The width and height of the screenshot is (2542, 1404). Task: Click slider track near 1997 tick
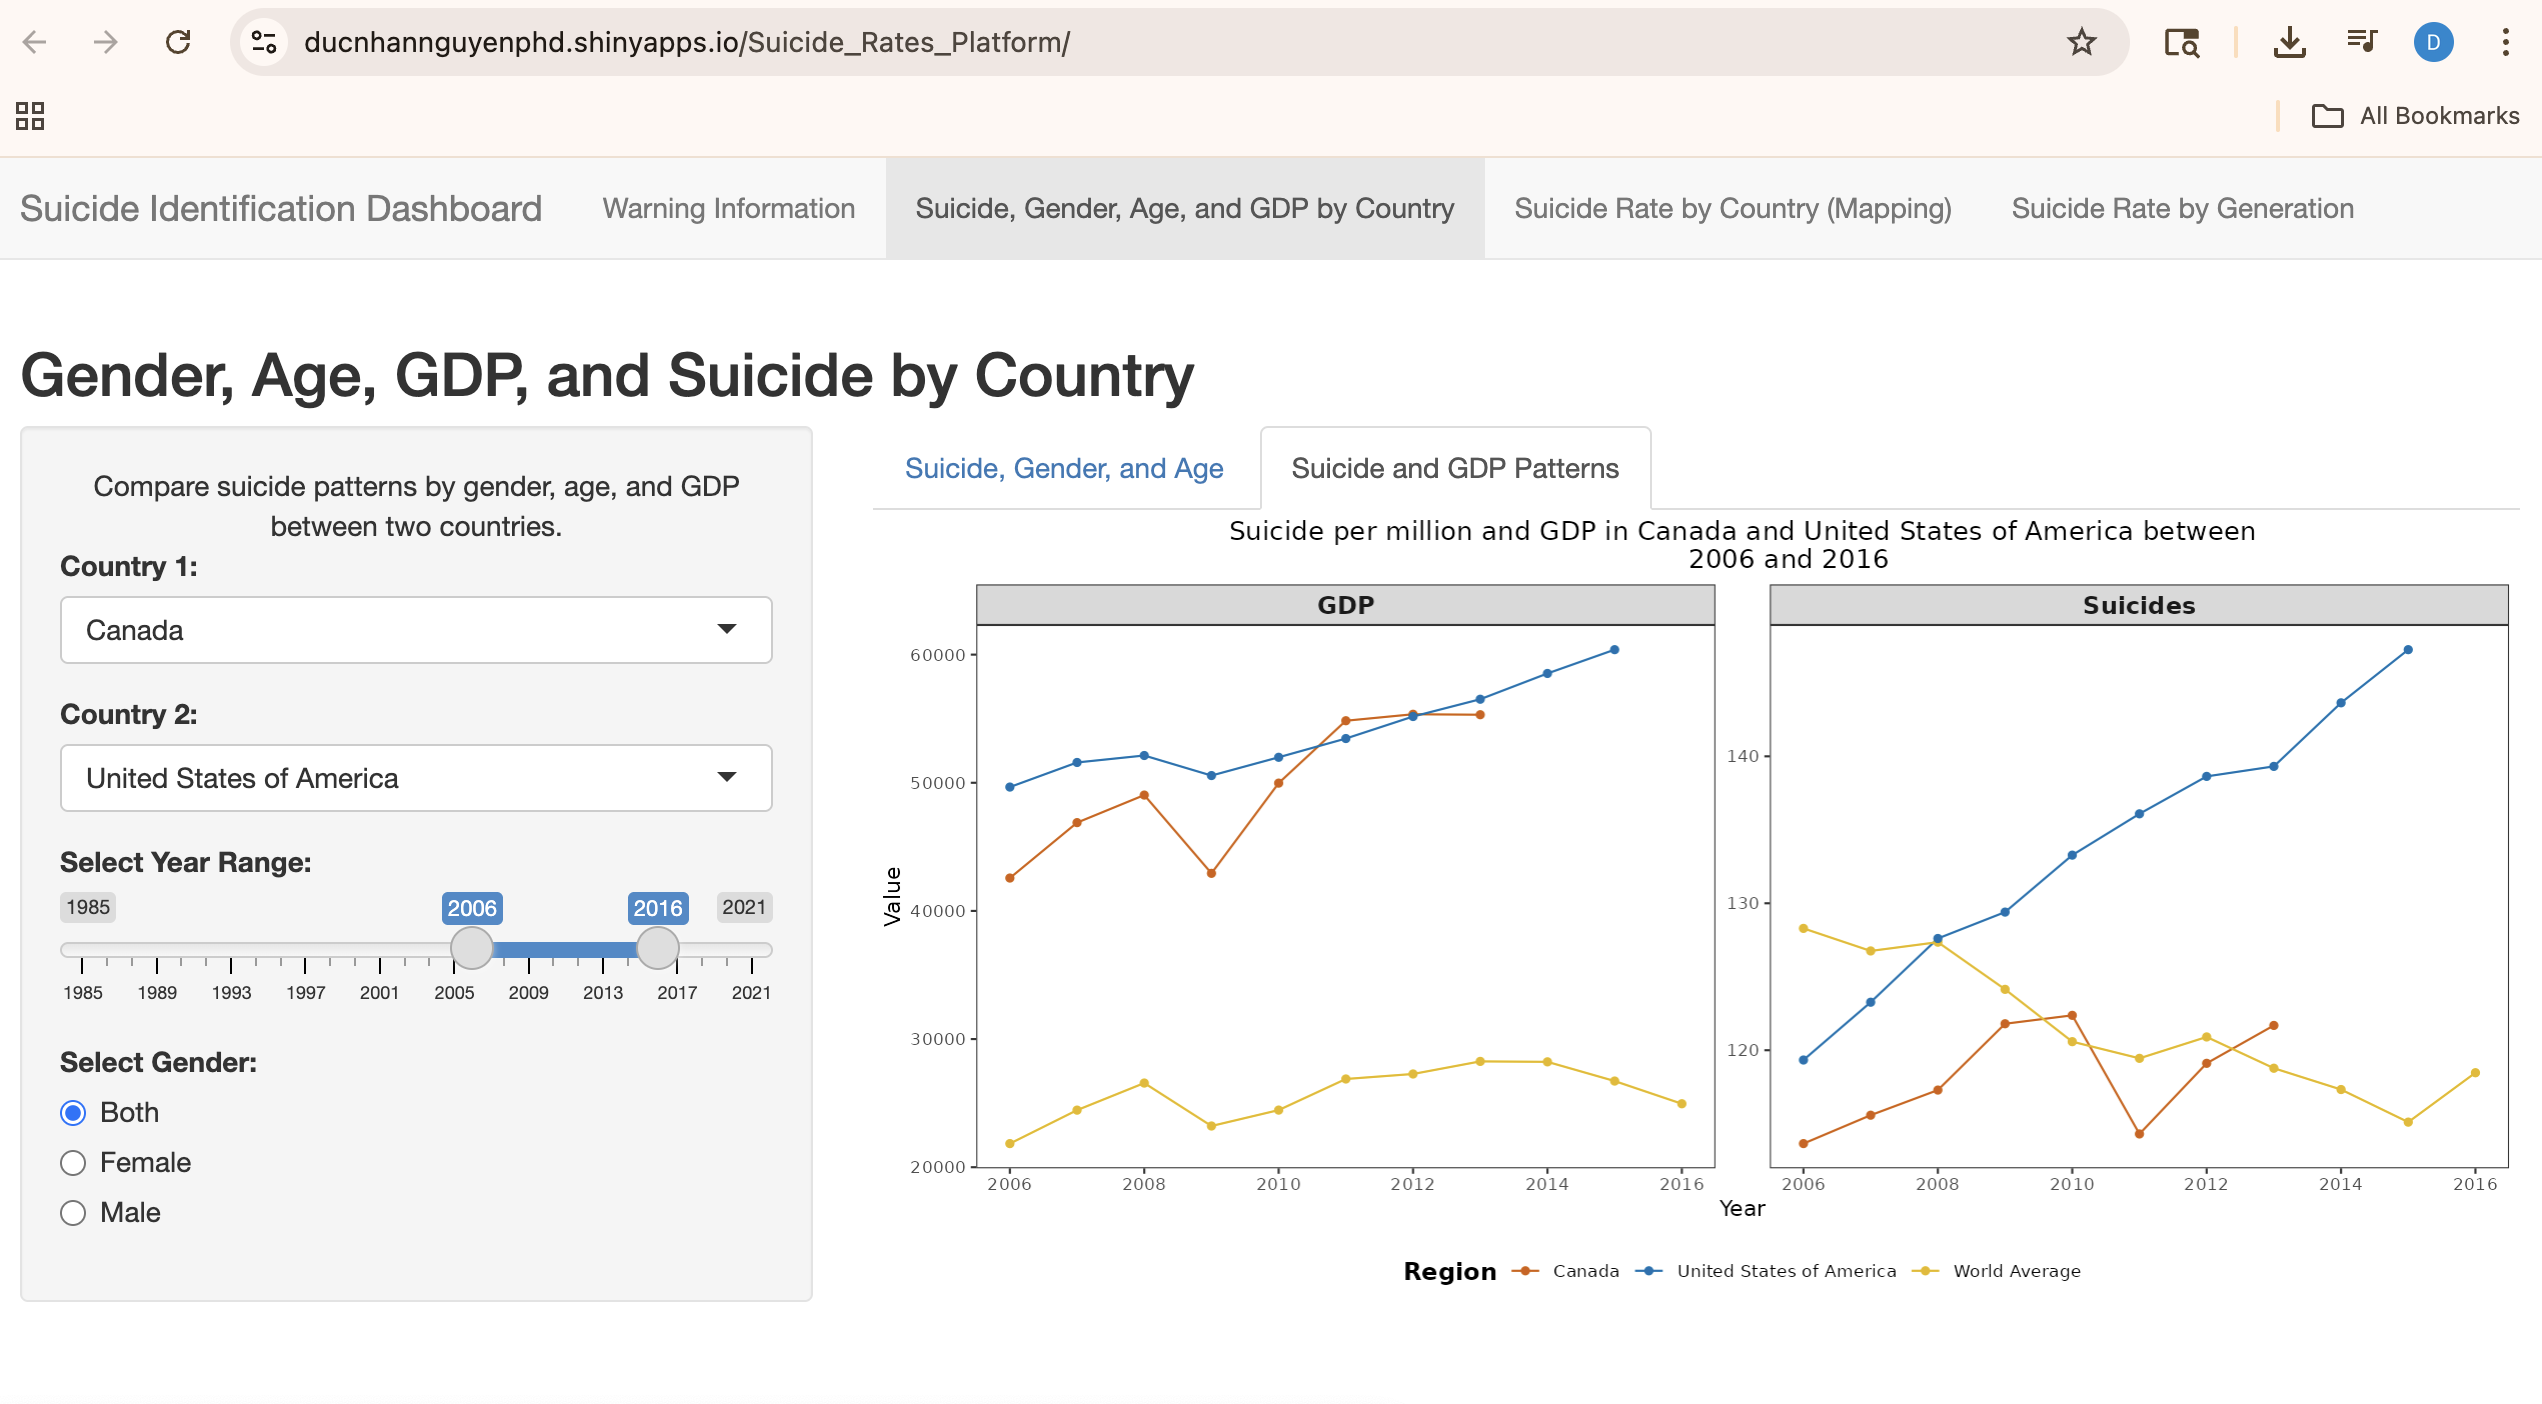pos(305,949)
